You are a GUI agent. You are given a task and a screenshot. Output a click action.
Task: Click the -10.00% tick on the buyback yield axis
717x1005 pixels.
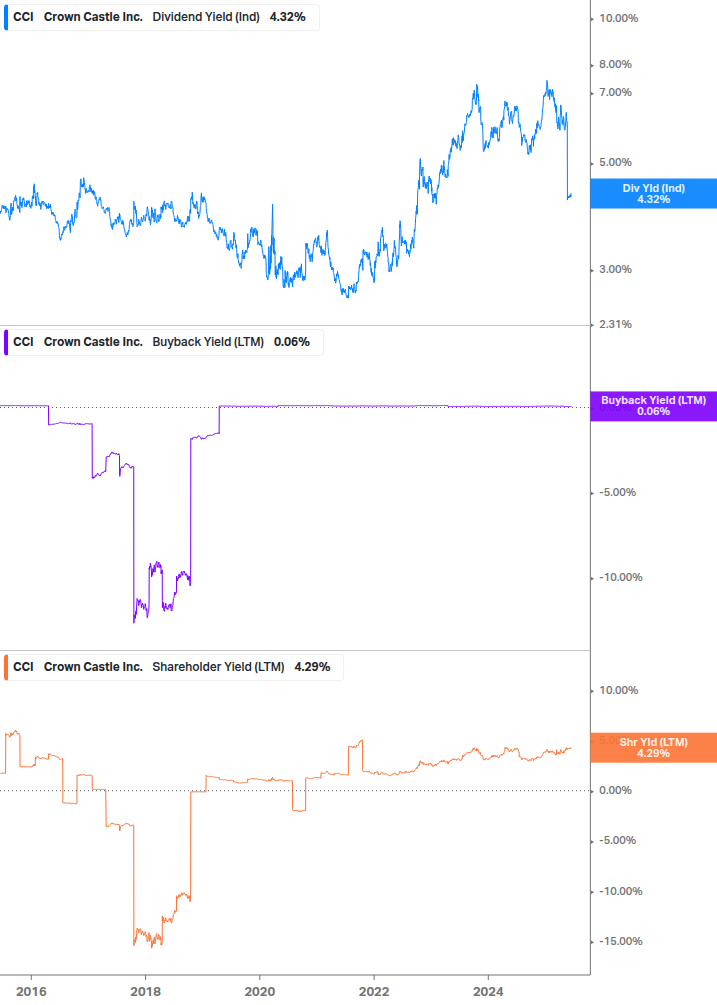point(621,577)
